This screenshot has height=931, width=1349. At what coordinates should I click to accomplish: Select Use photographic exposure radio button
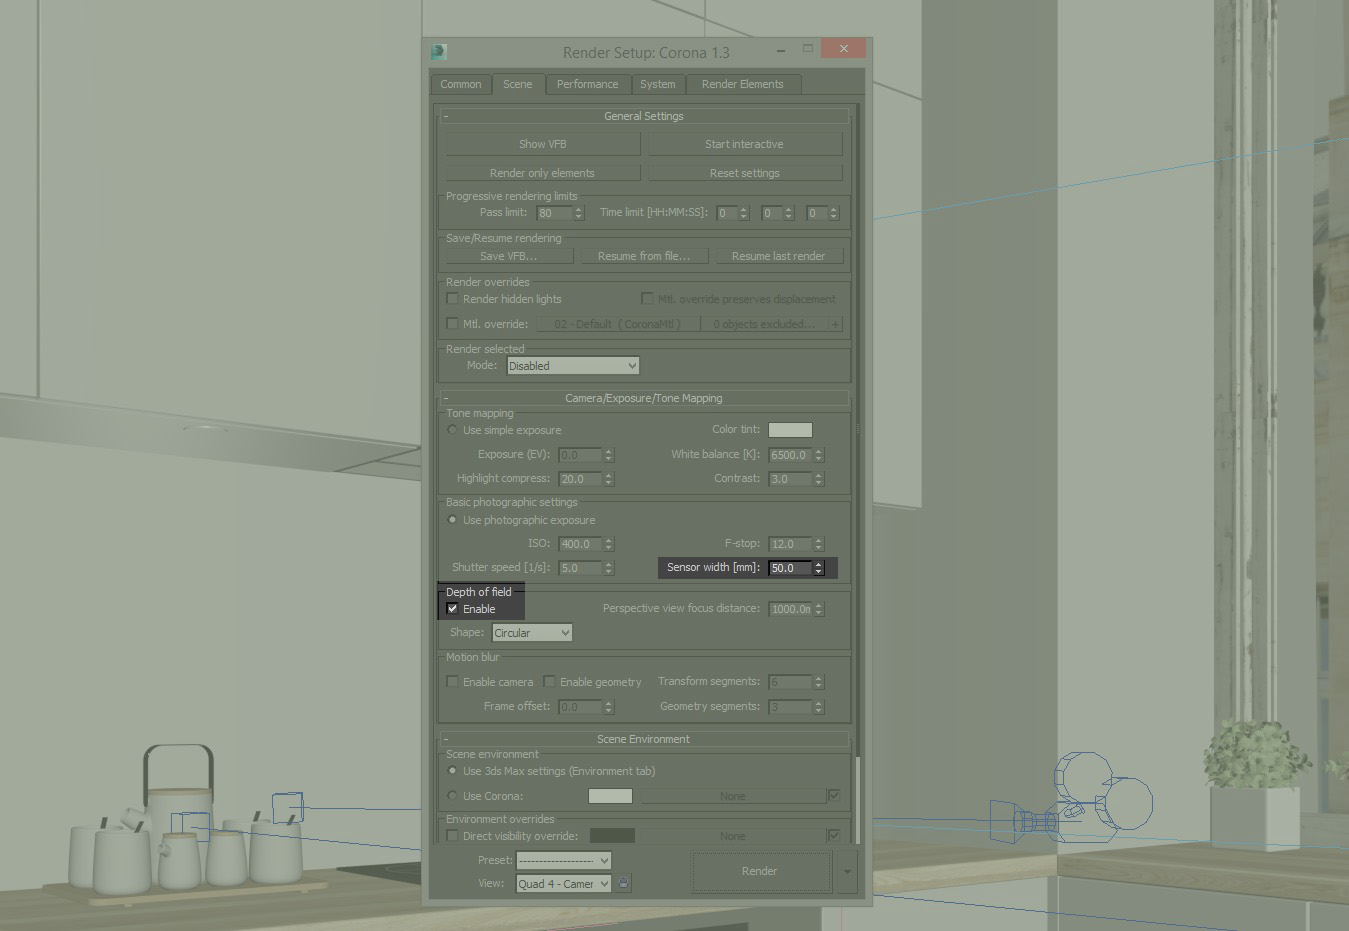click(x=453, y=520)
